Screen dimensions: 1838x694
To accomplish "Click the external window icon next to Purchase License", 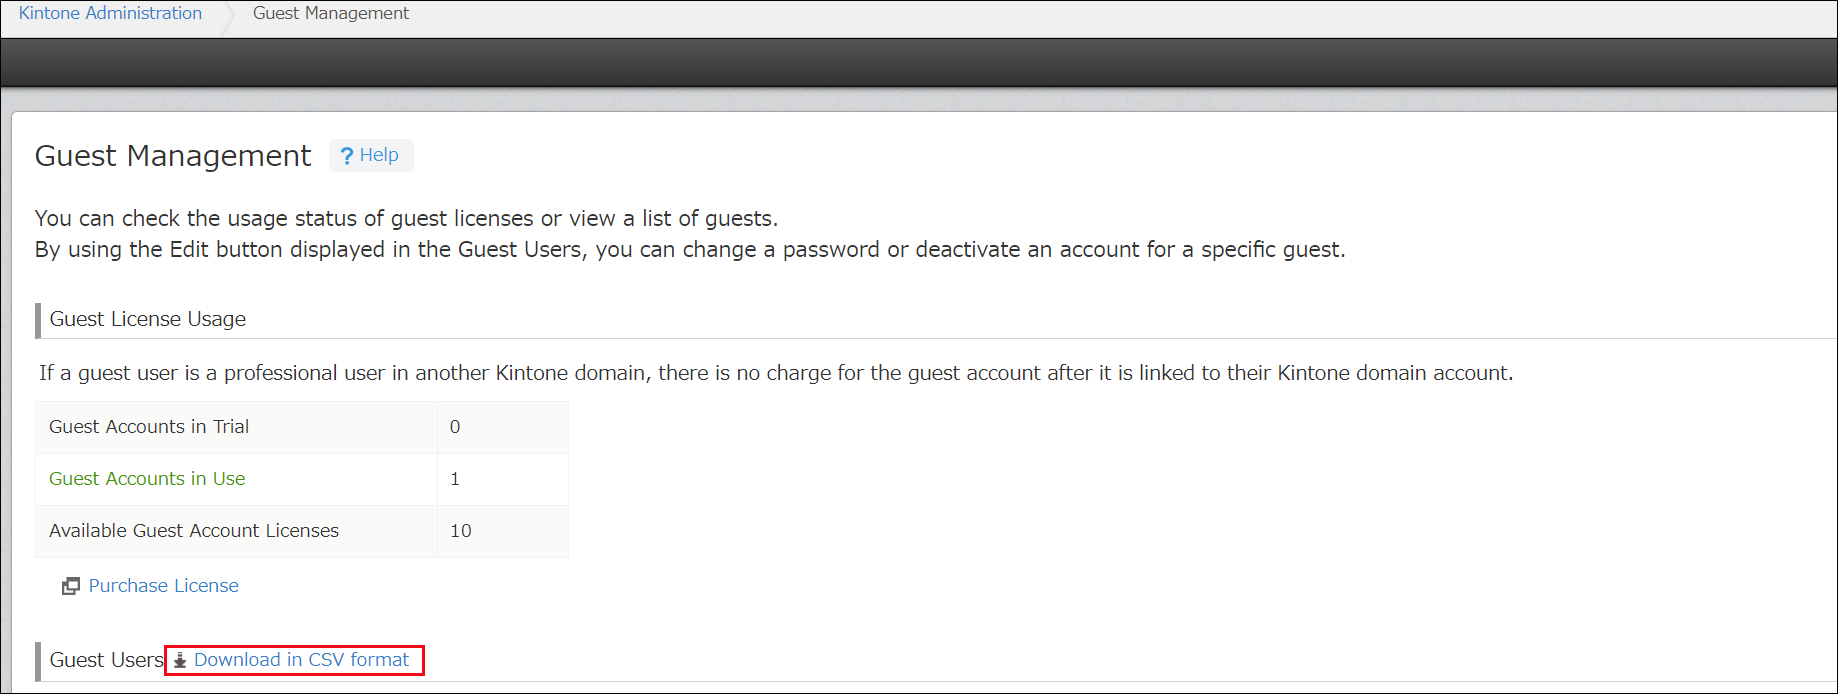I will click(x=70, y=585).
